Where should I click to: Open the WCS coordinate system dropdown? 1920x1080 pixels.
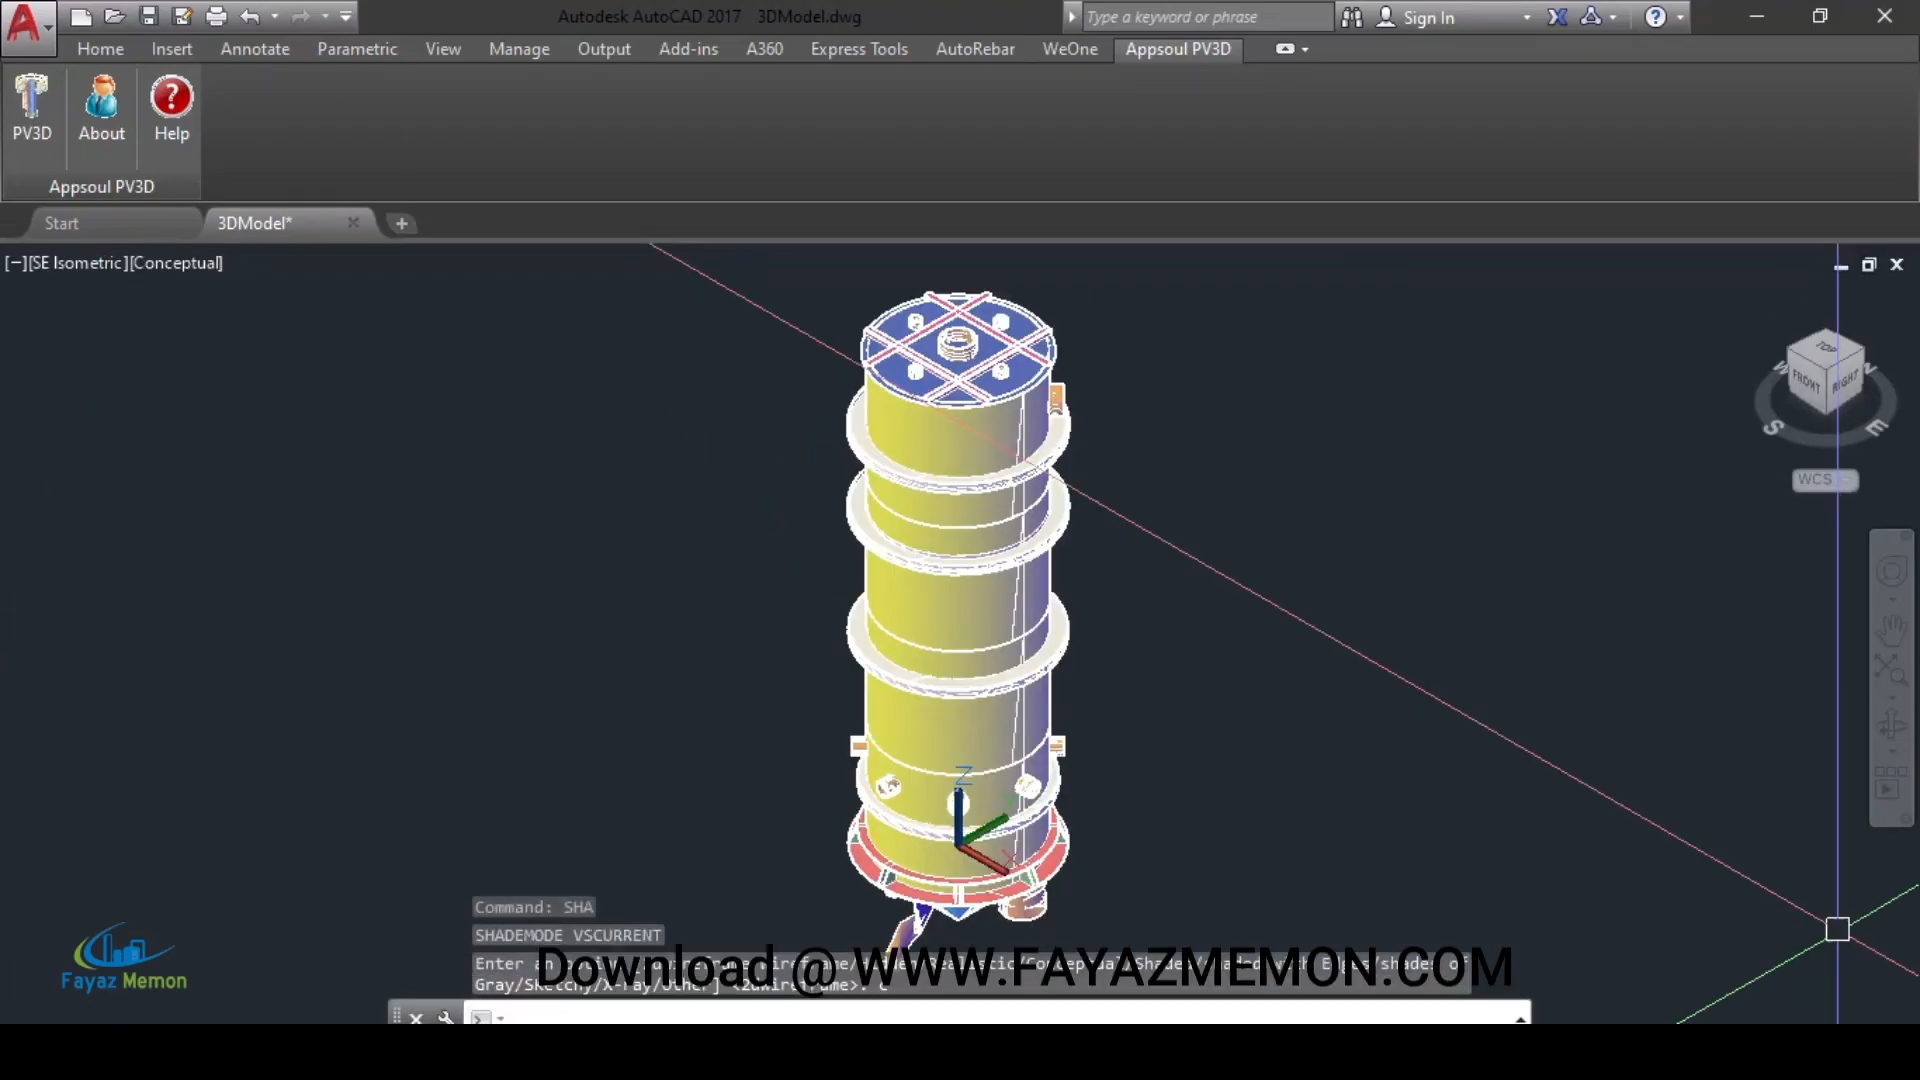point(1825,480)
